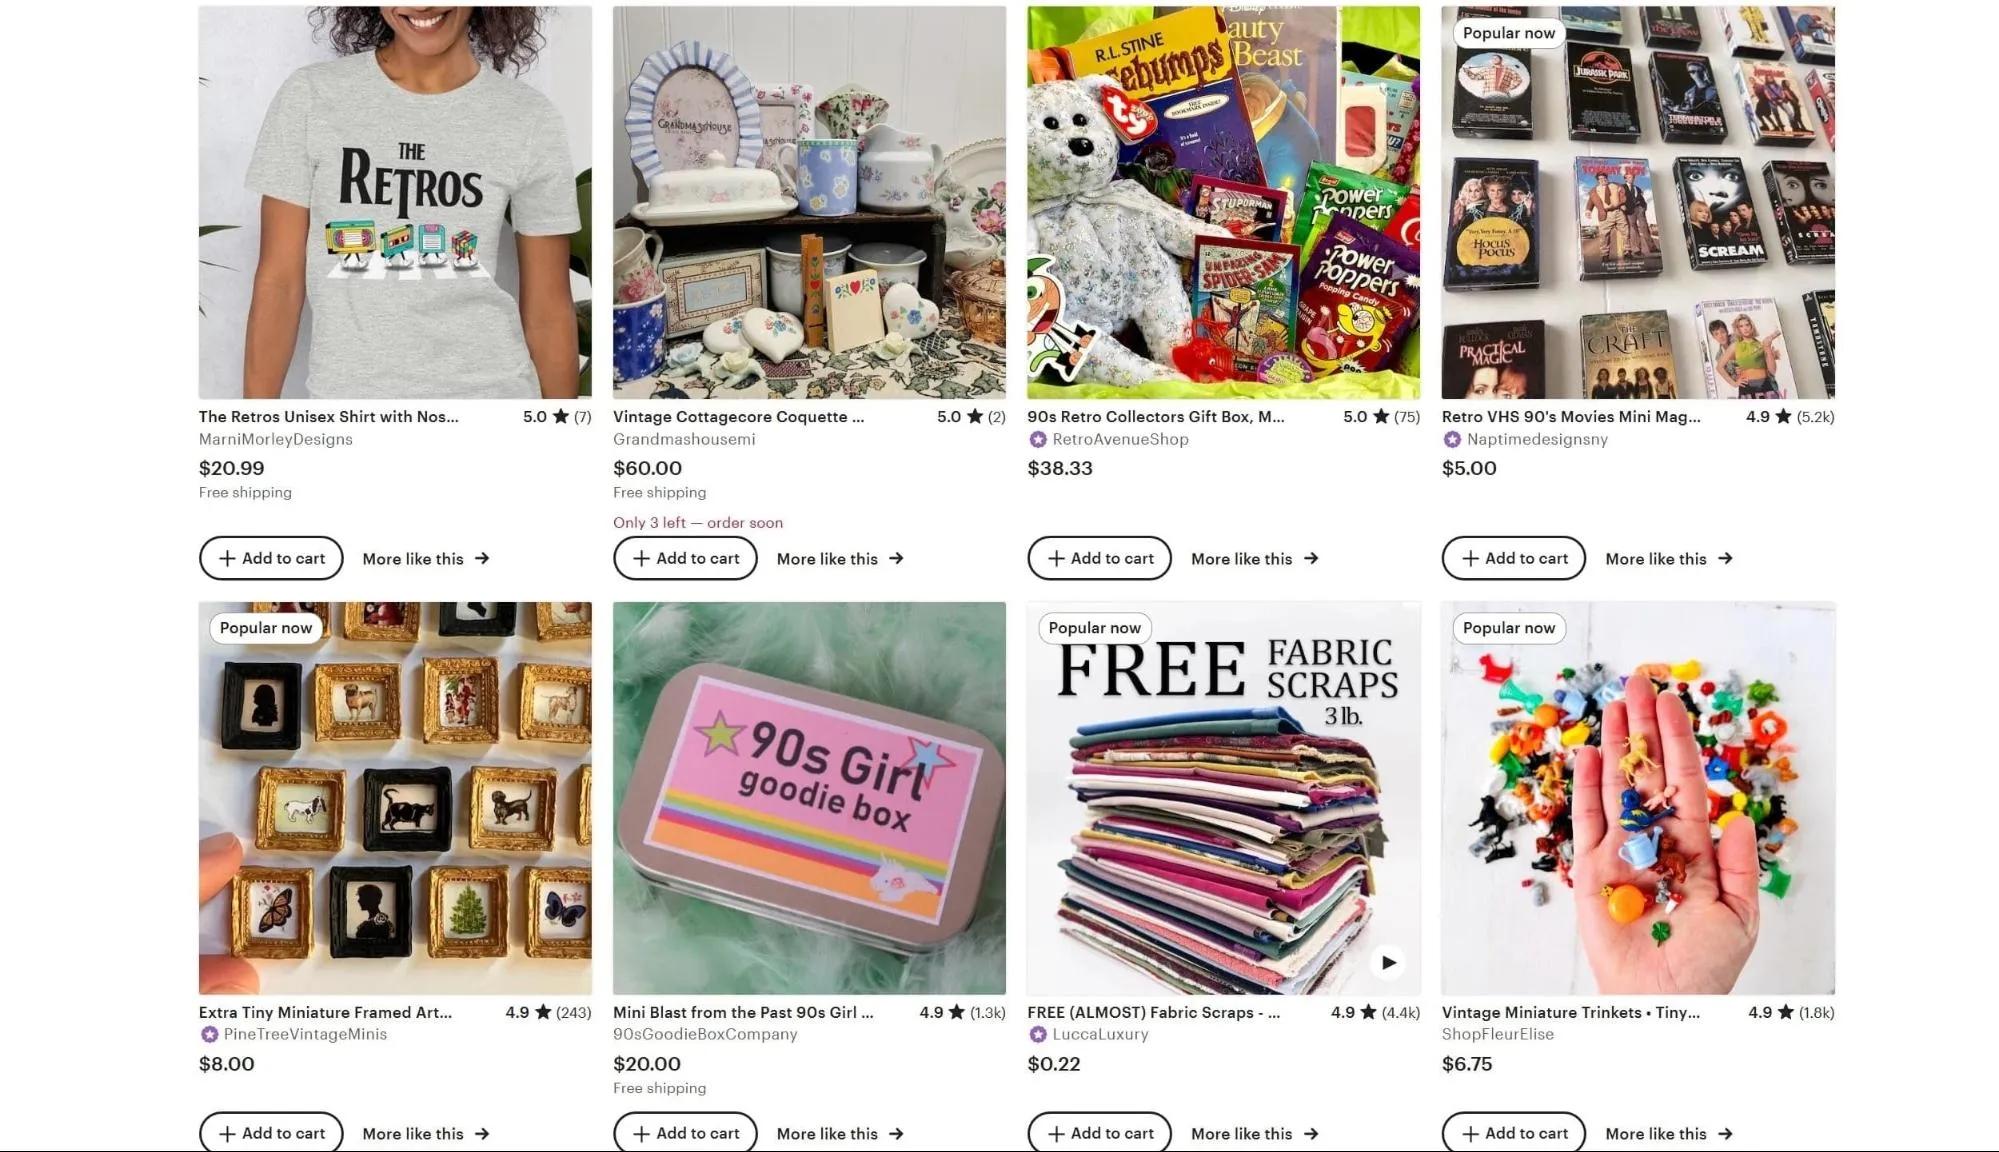Click the rating star on The Retros shirt
Image resolution: width=1999 pixels, height=1152 pixels.
click(x=560, y=416)
